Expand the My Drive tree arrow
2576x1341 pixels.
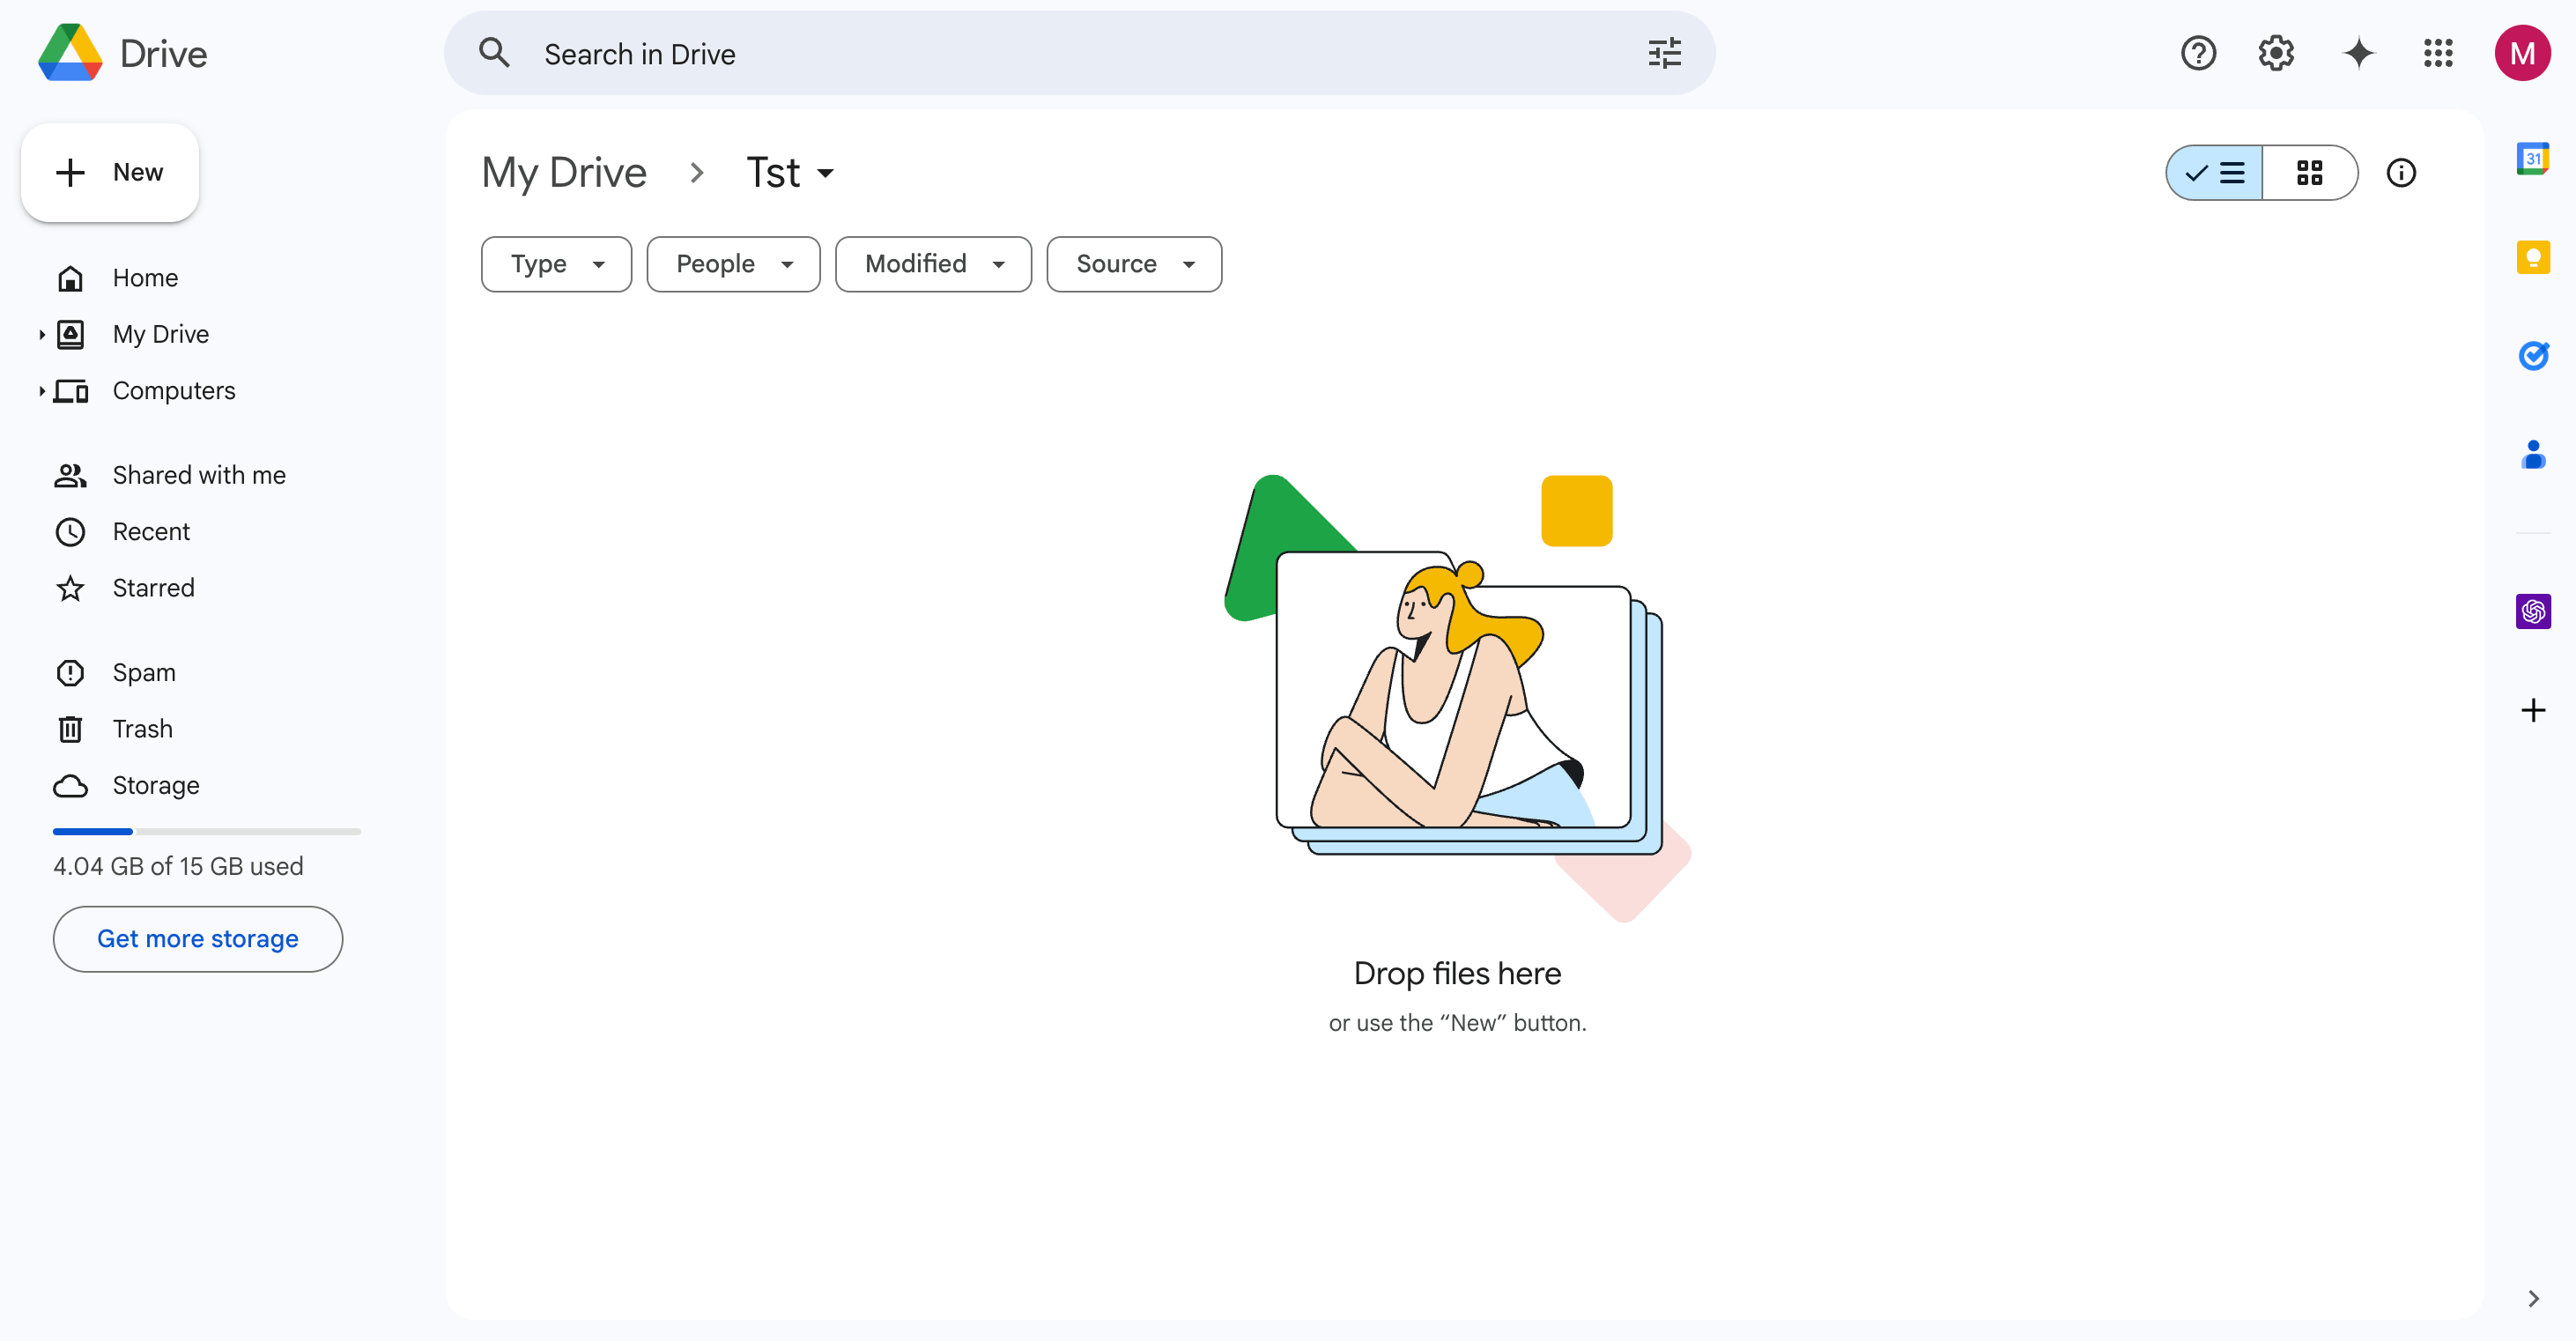(x=41, y=334)
